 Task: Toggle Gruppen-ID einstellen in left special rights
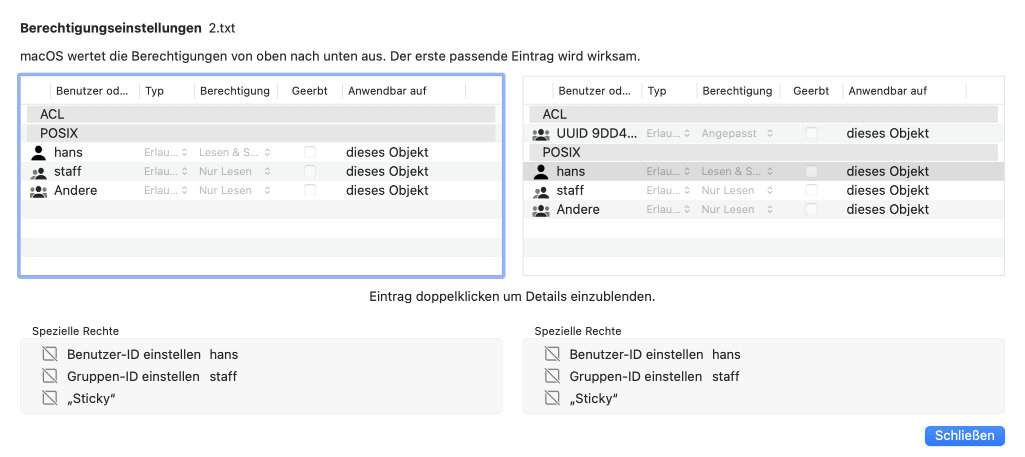pos(50,376)
